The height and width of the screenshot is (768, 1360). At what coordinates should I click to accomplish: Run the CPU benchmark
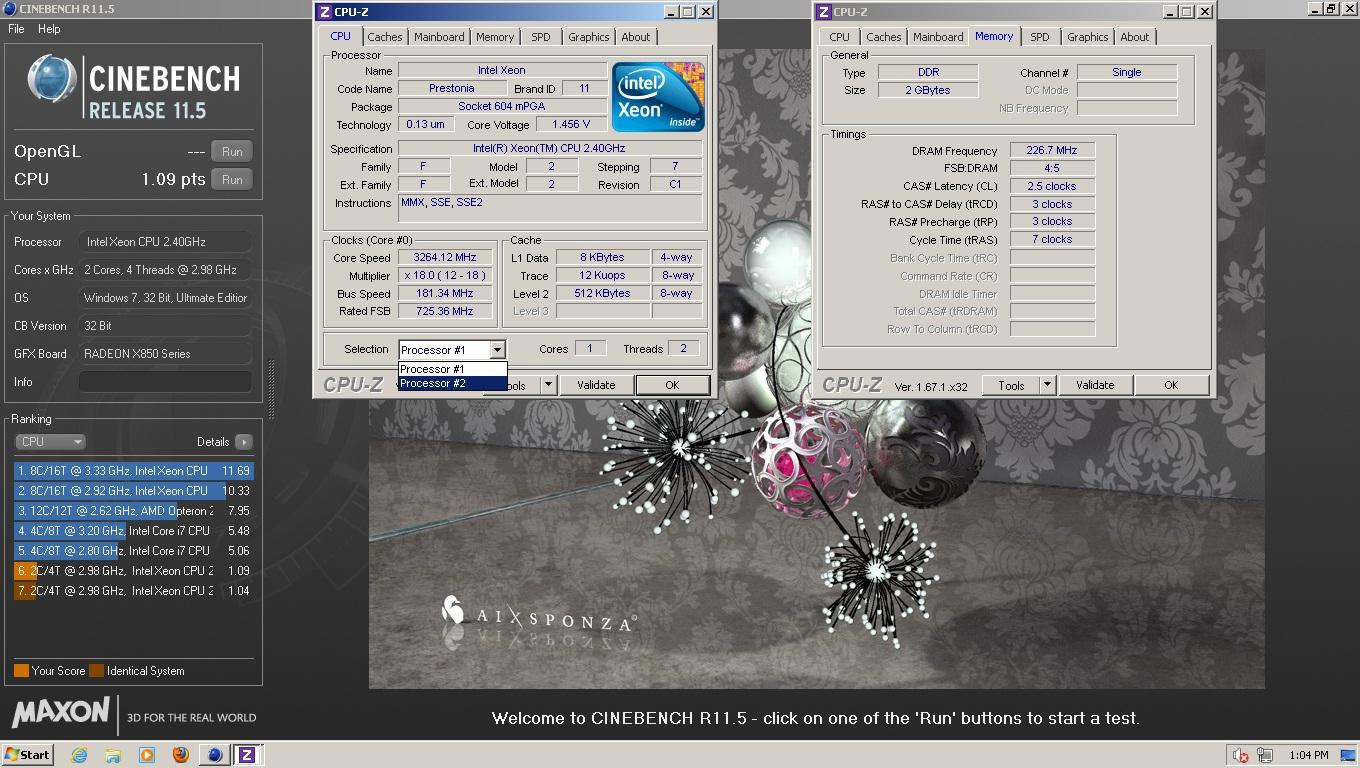pyautogui.click(x=232, y=180)
